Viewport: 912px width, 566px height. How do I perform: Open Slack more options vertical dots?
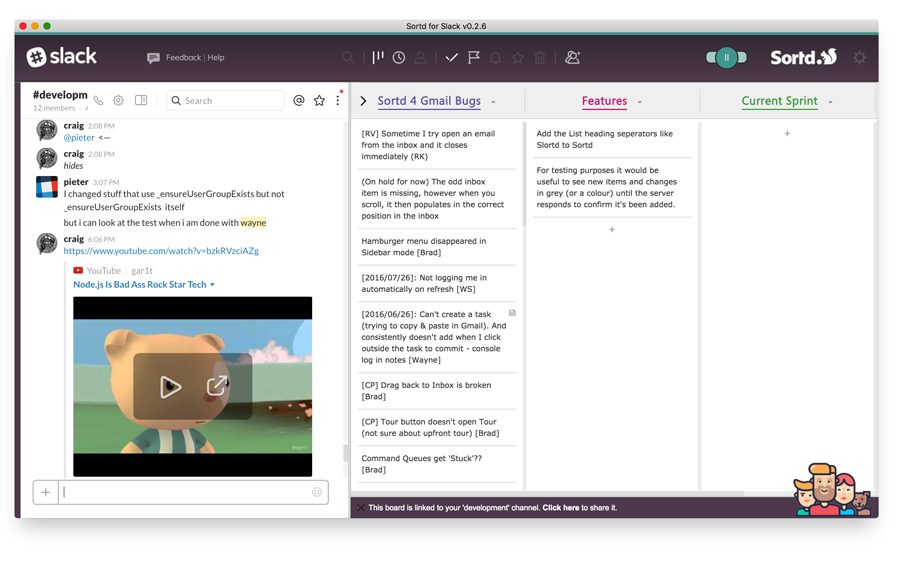(x=338, y=101)
